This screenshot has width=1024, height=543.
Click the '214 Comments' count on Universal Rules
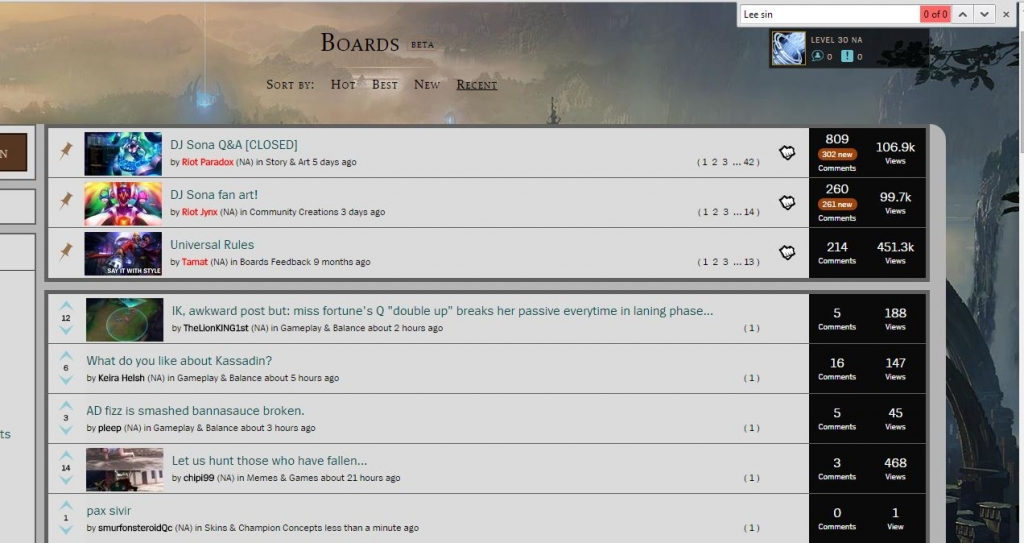pyautogui.click(x=837, y=252)
